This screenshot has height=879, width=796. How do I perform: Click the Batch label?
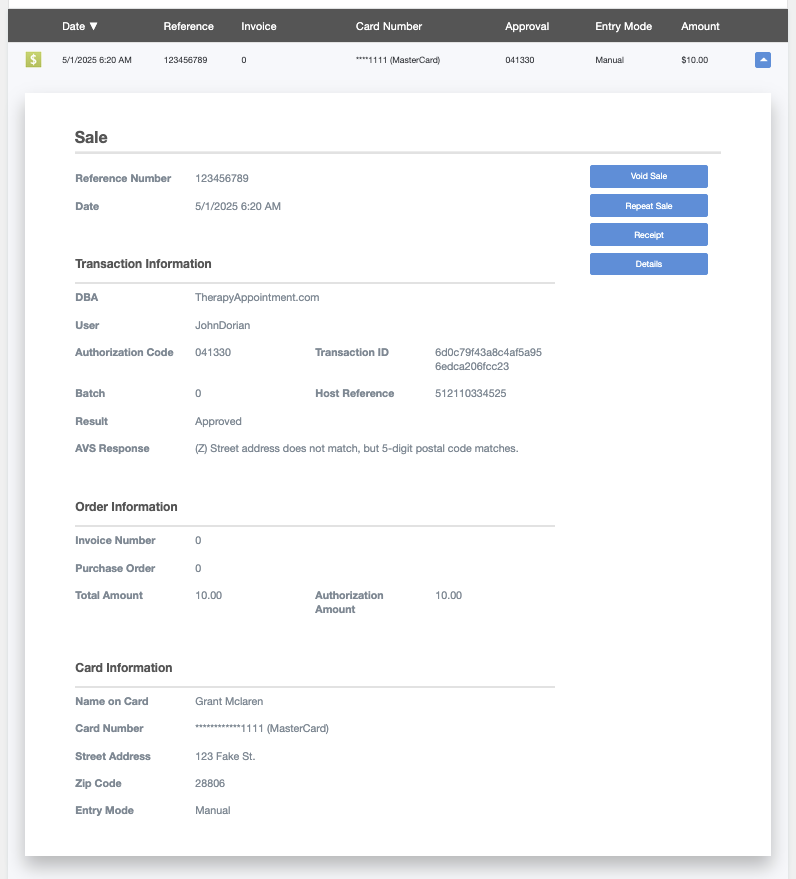[x=90, y=394]
